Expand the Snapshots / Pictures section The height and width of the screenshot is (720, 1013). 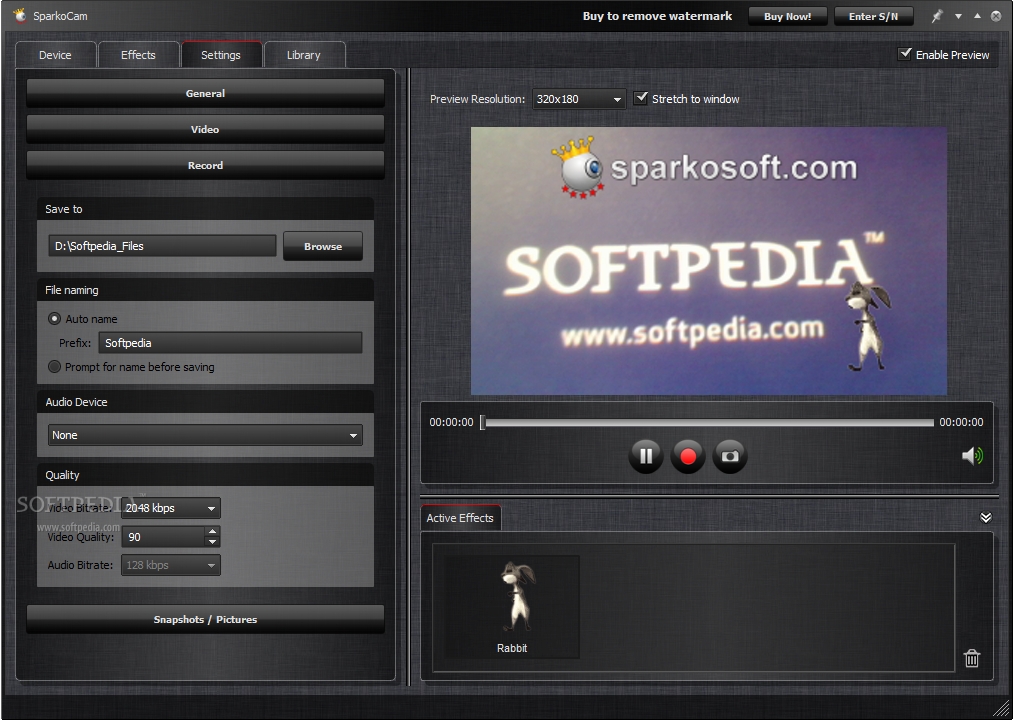coord(205,619)
